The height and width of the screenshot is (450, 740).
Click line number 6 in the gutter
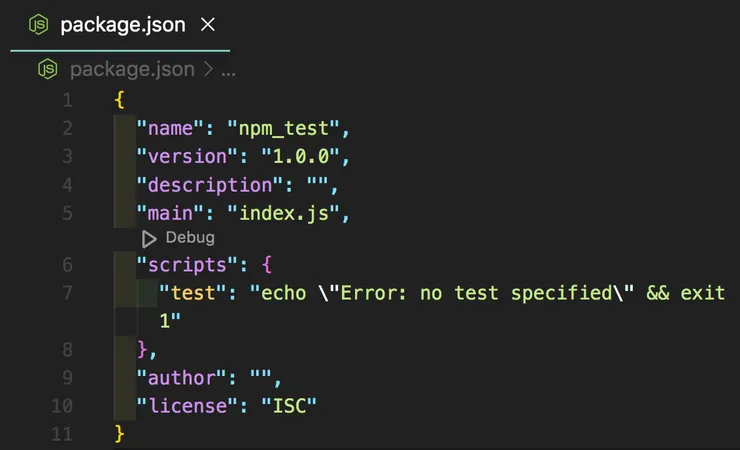[67, 265]
